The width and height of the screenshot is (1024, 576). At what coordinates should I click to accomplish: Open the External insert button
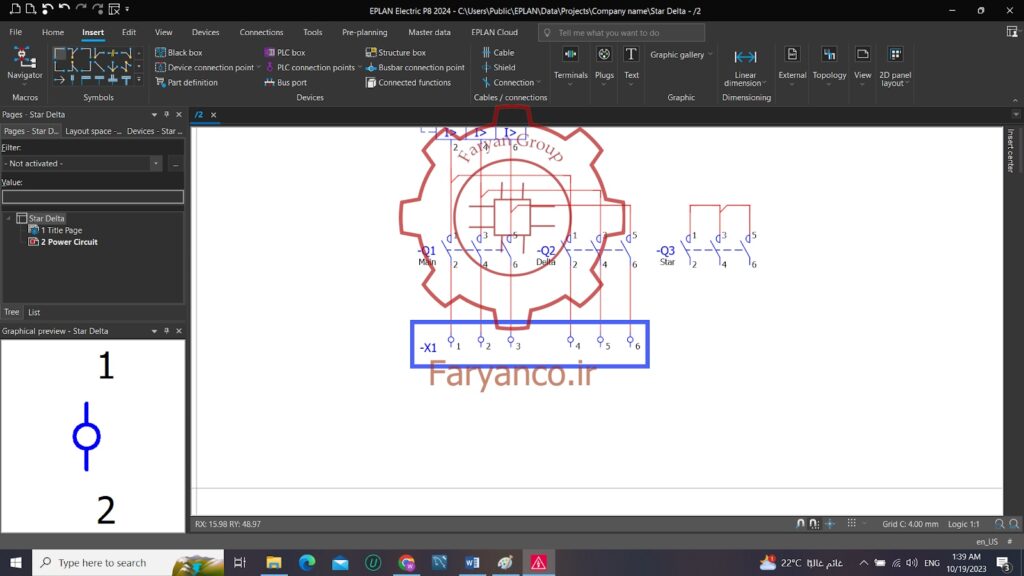pos(792,65)
